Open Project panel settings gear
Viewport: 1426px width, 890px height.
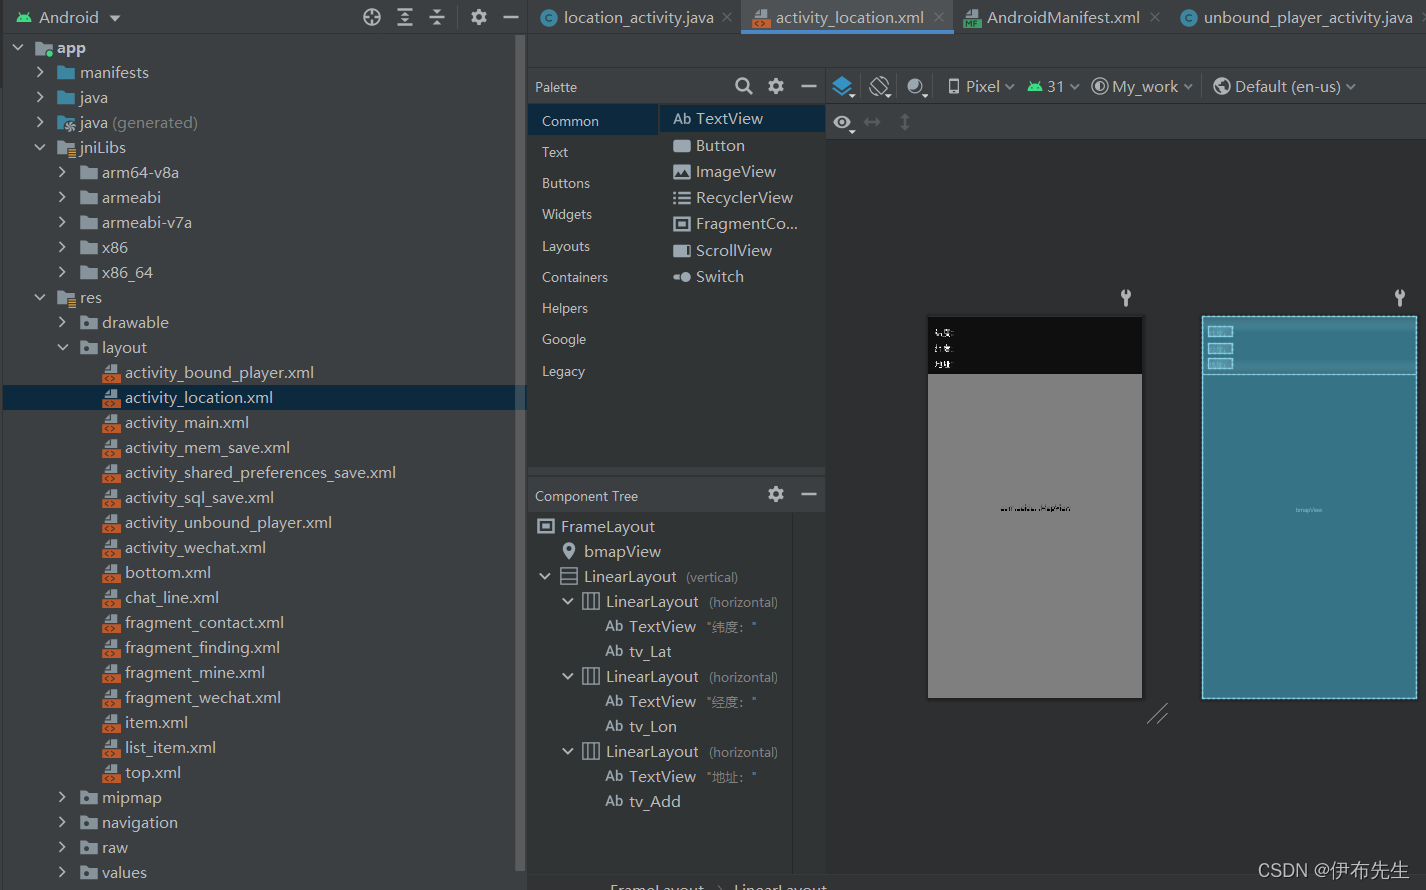(479, 17)
